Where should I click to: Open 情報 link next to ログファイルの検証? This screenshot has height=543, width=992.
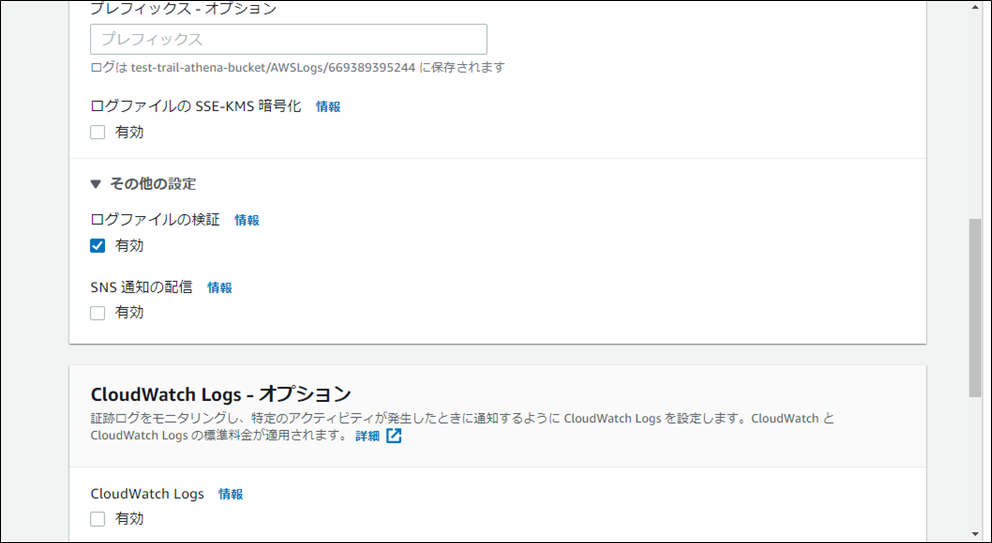point(247,220)
